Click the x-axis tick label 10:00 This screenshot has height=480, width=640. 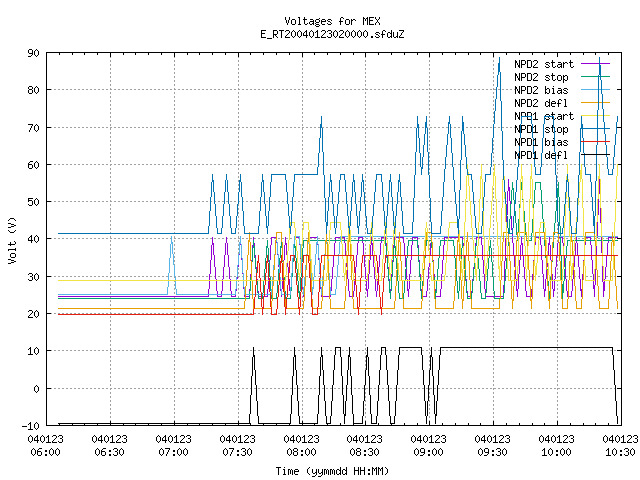[x=556, y=452]
